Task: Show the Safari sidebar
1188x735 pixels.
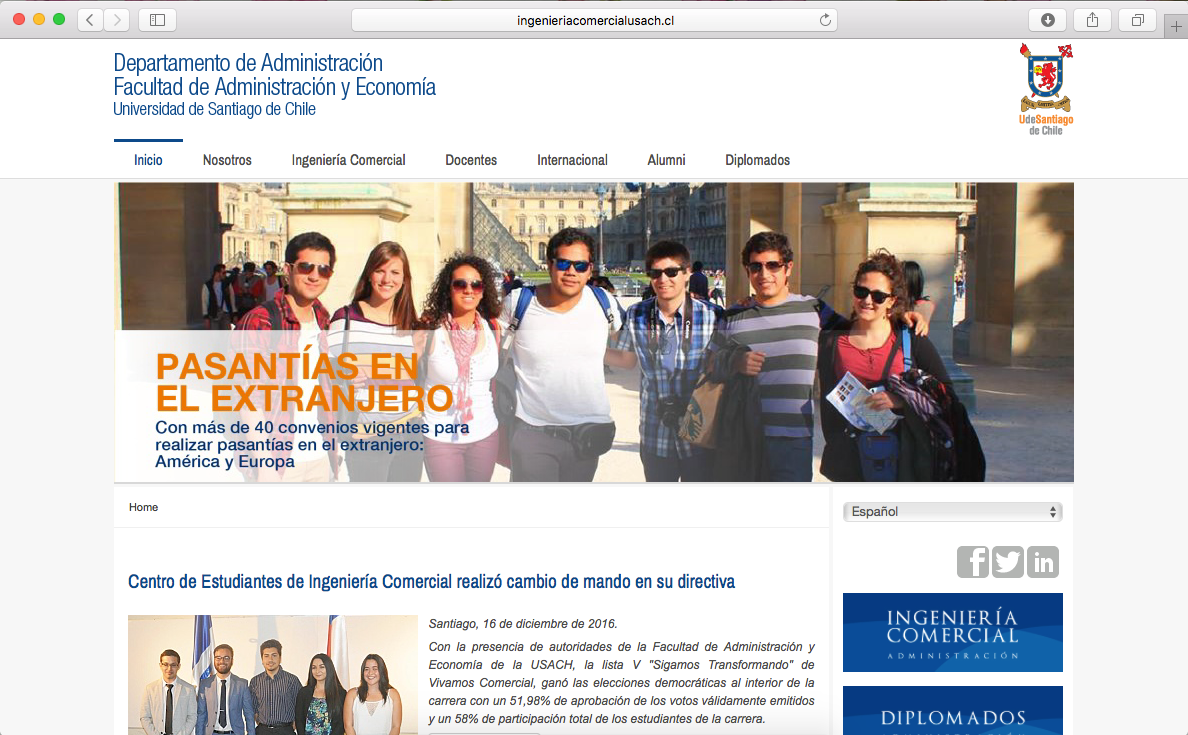Action: pyautogui.click(x=158, y=20)
